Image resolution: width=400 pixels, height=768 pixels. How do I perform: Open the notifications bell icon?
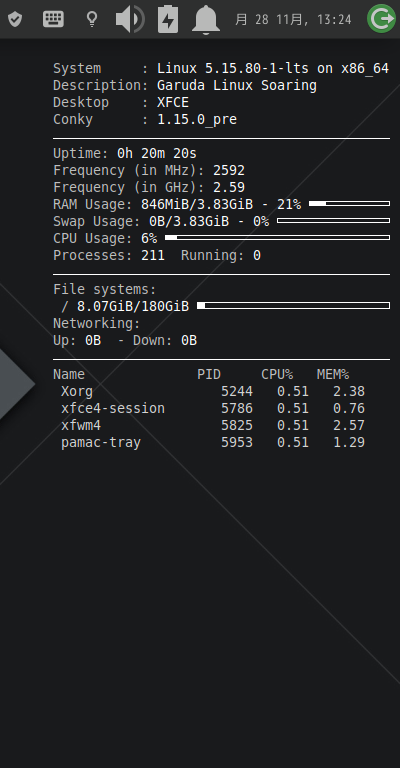point(206,20)
